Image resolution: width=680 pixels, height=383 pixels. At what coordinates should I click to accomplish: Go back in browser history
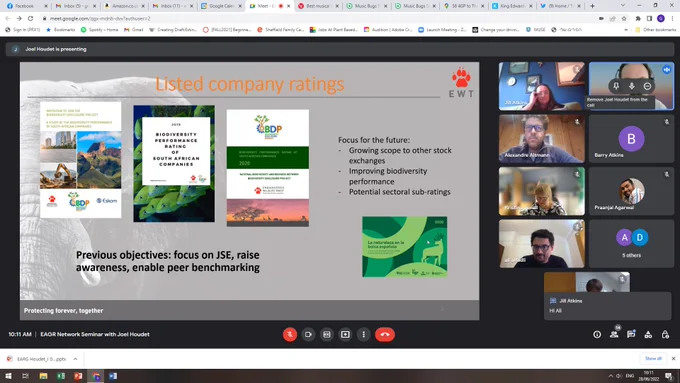[7, 19]
